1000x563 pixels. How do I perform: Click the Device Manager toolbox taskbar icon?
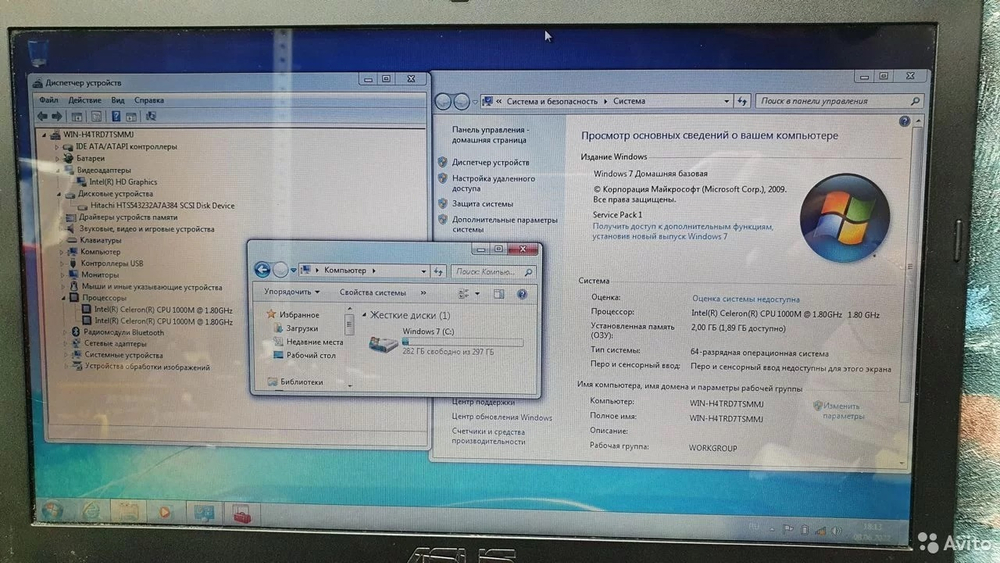click(242, 513)
